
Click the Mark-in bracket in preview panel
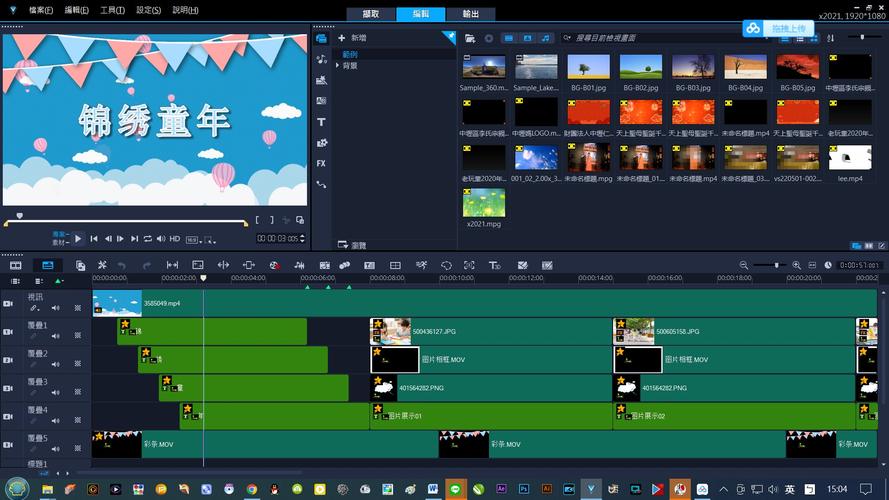[x=257, y=220]
